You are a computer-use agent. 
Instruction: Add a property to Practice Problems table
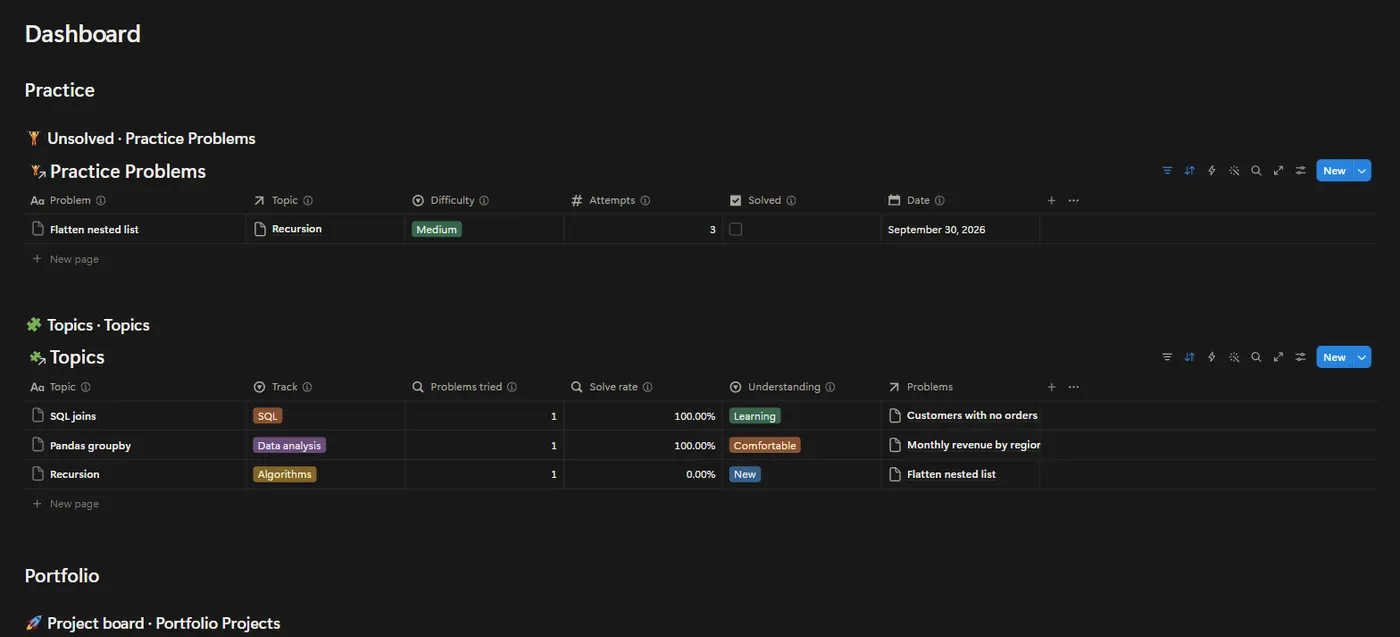tap(1051, 201)
